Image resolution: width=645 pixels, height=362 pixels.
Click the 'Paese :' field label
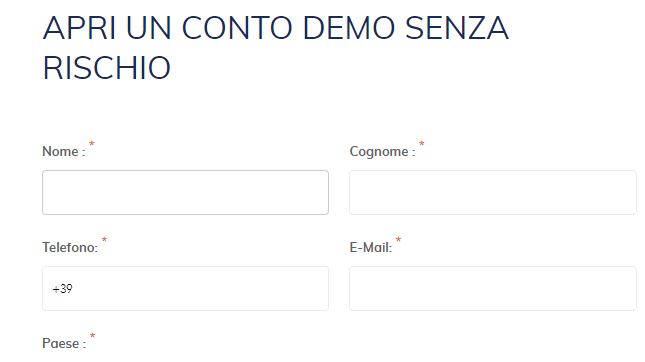(x=64, y=343)
